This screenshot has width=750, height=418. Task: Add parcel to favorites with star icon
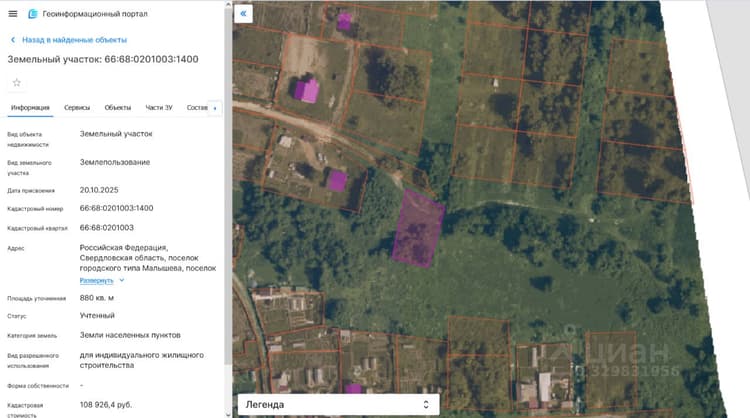point(17,83)
